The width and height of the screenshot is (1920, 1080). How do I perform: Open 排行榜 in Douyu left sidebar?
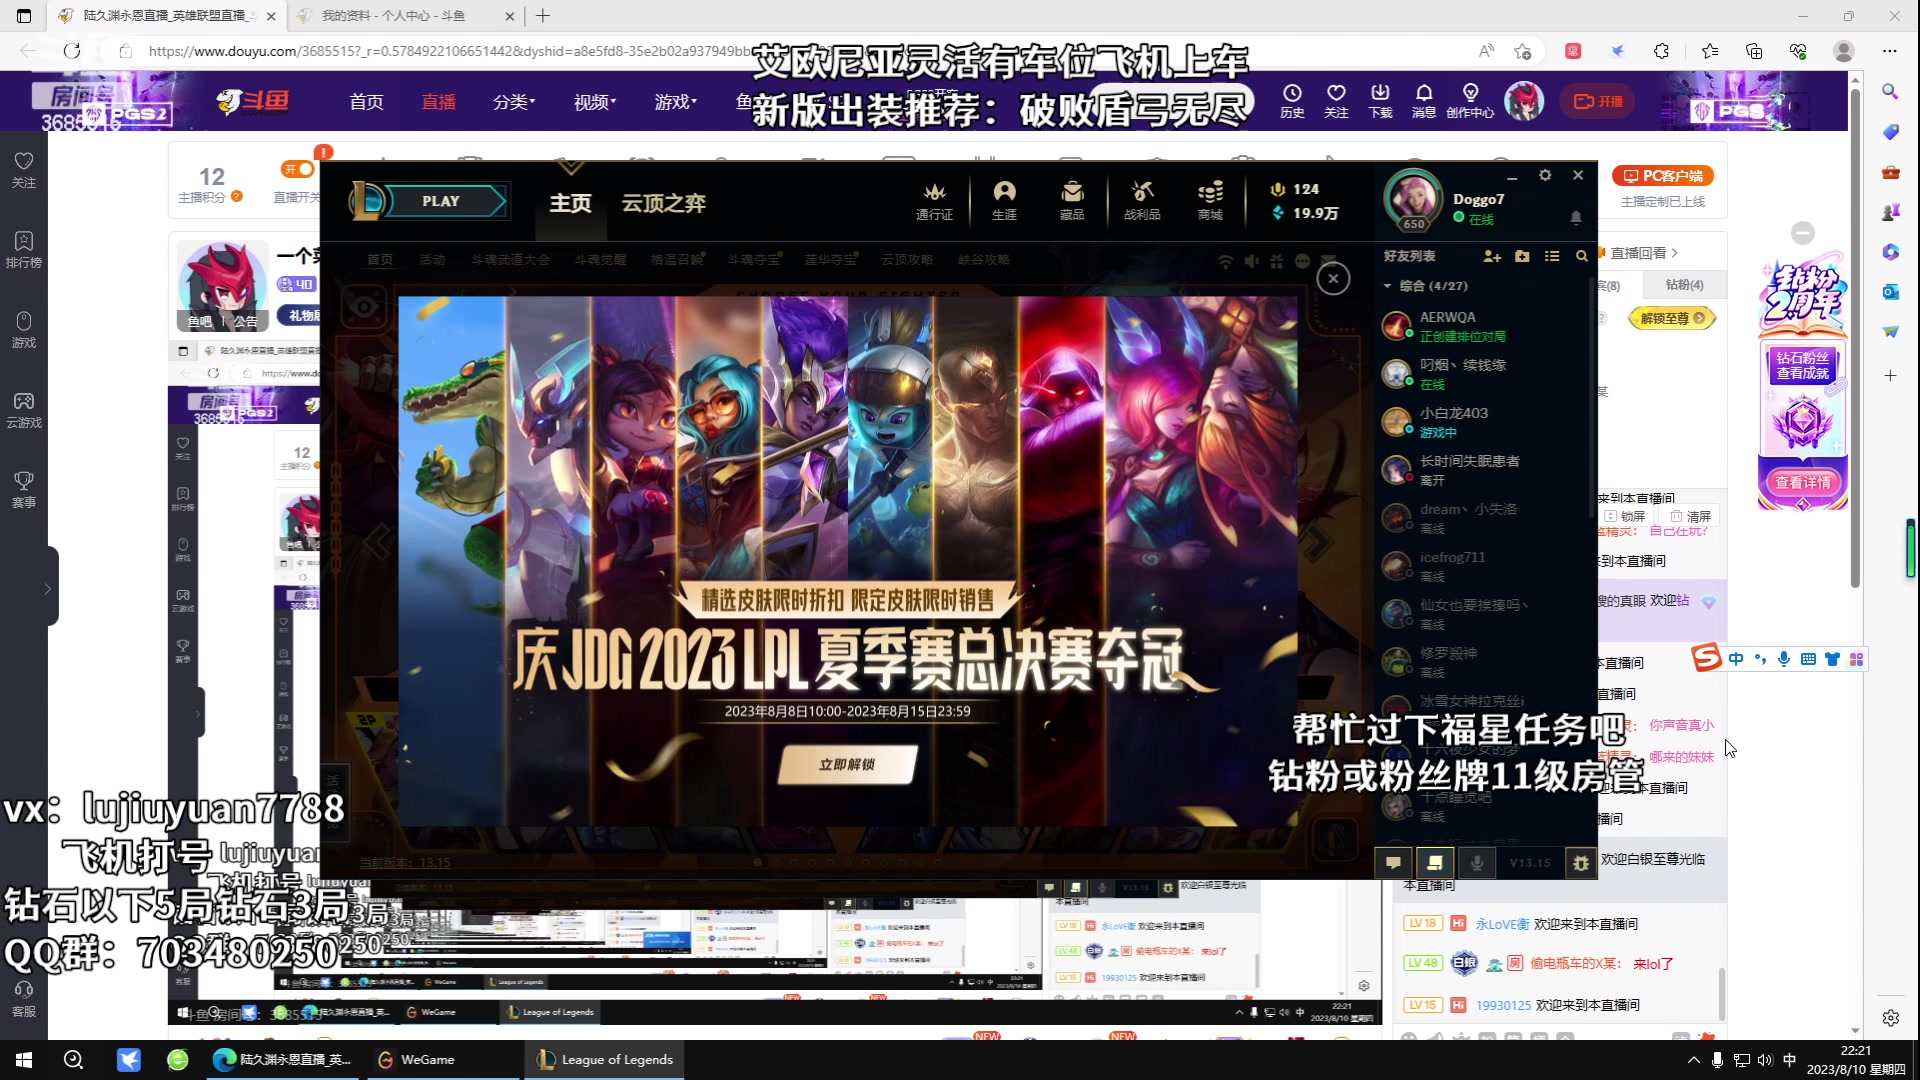24,250
